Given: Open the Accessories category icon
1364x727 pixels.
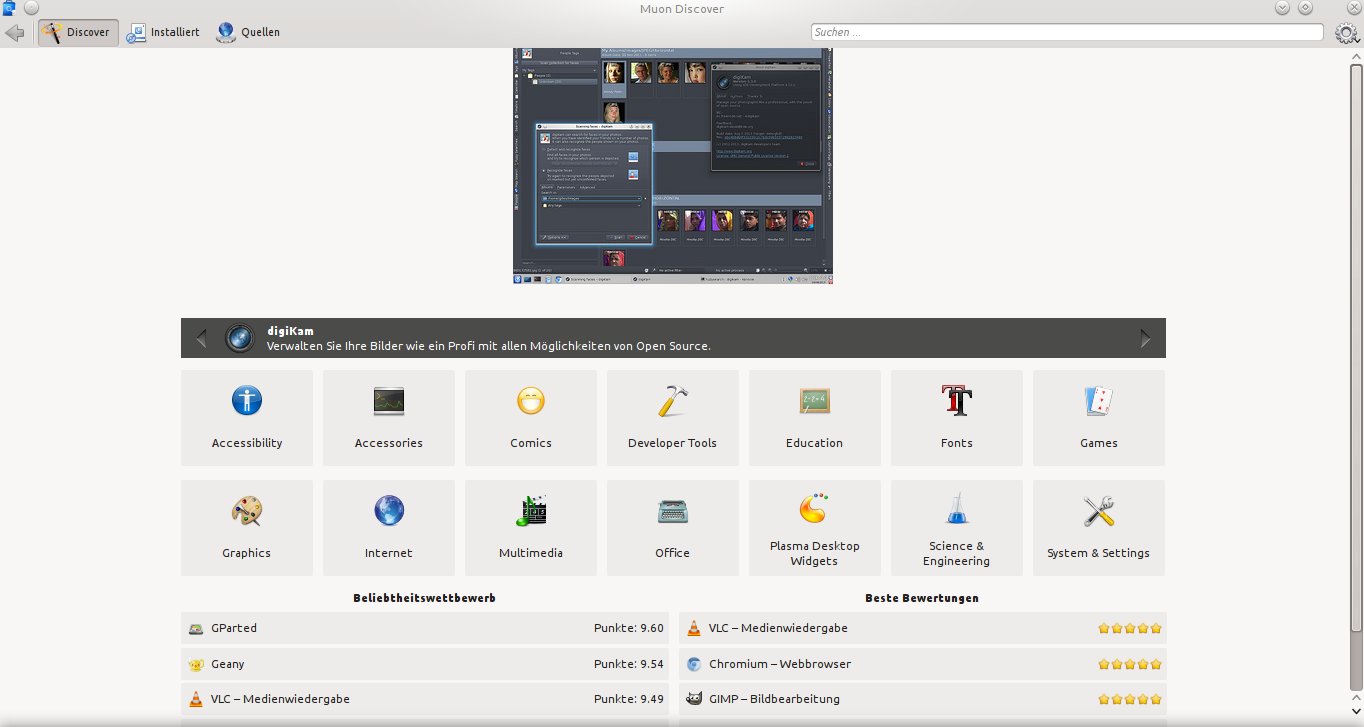Looking at the screenshot, I should point(389,401).
